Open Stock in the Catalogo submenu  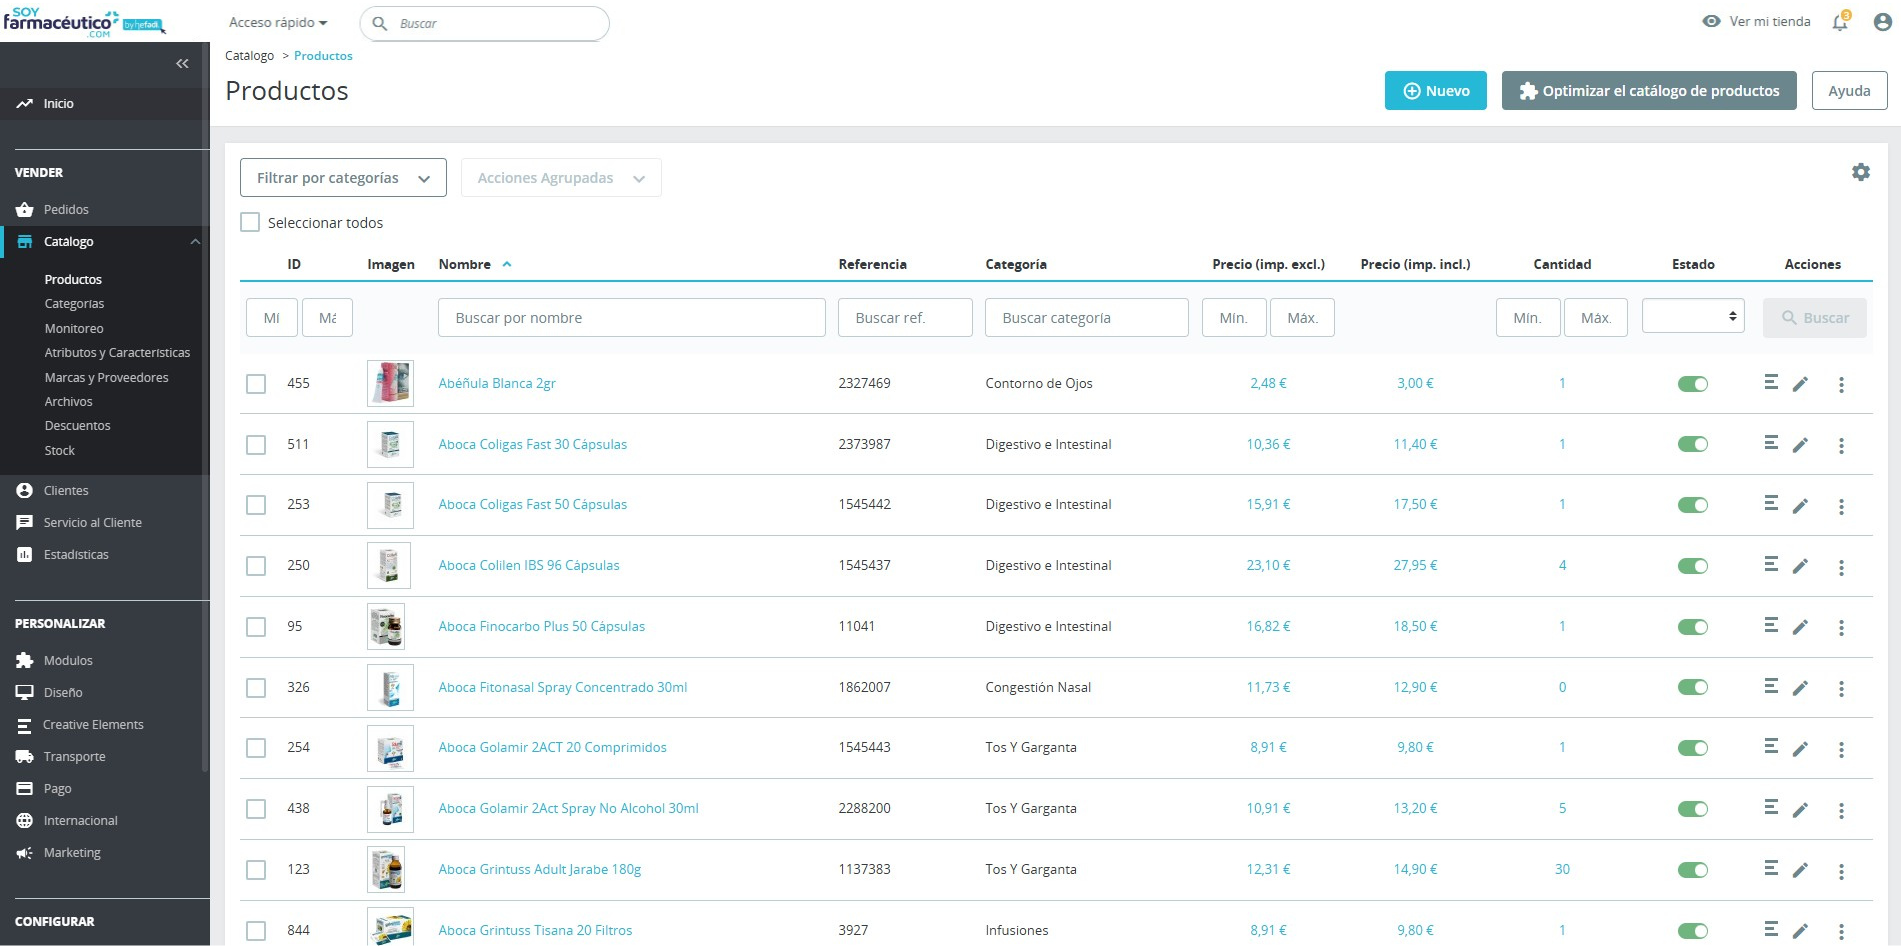tap(60, 450)
